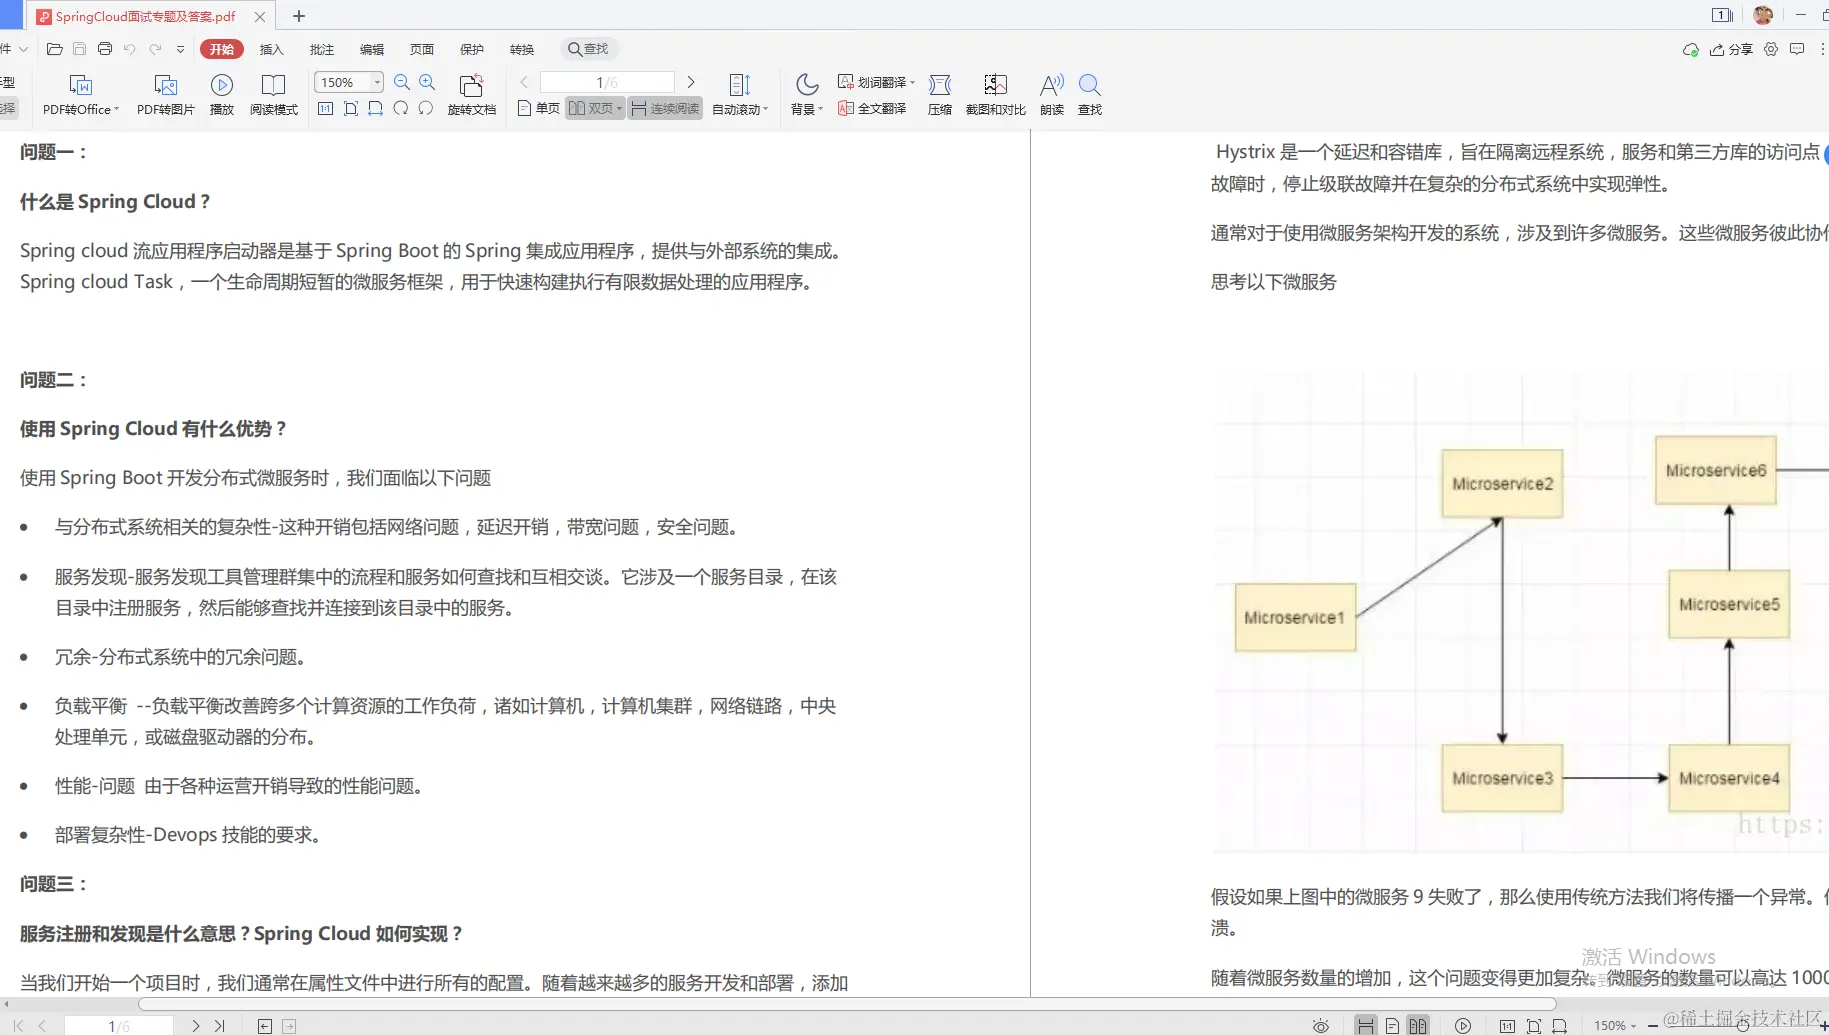Click the play button in status bar
Viewport: 1829px width, 1035px height.
coord(1463,1026)
